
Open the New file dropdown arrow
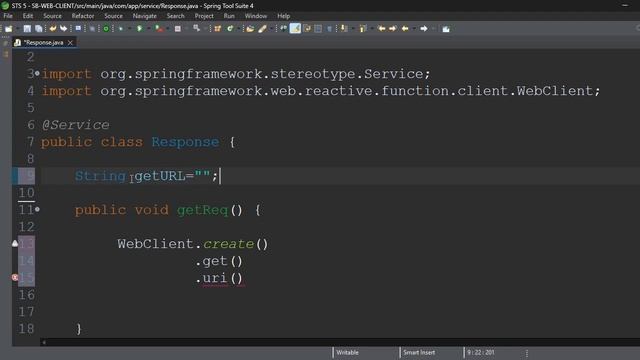18,29
